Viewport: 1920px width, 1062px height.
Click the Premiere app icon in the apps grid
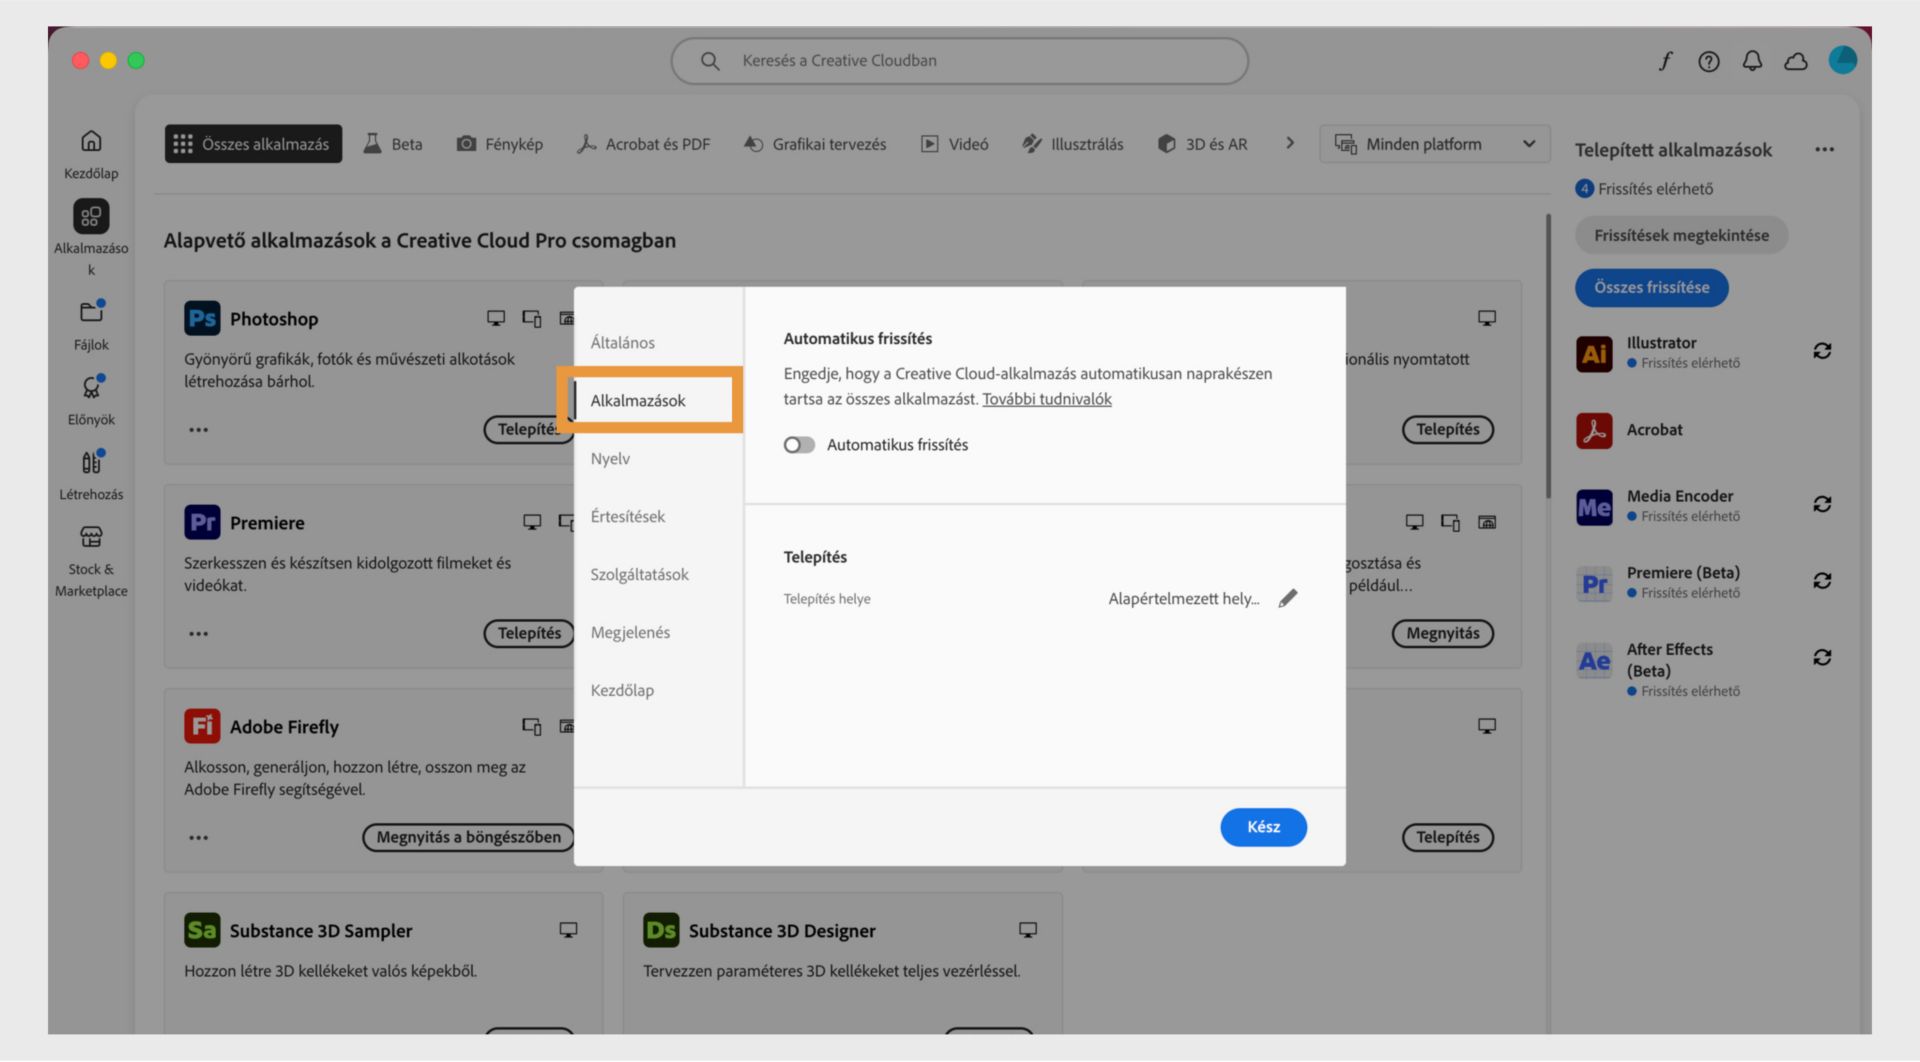(x=202, y=522)
